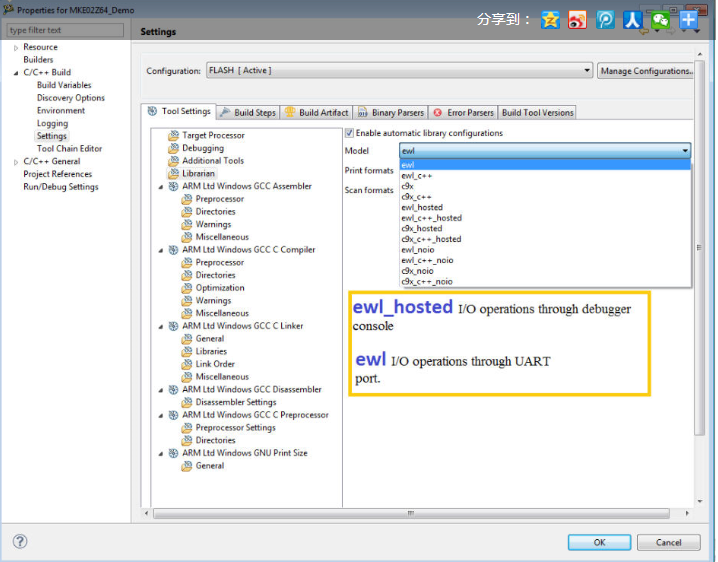
Task: Click the vertical scrollbar of settings pane
Action: point(699,247)
